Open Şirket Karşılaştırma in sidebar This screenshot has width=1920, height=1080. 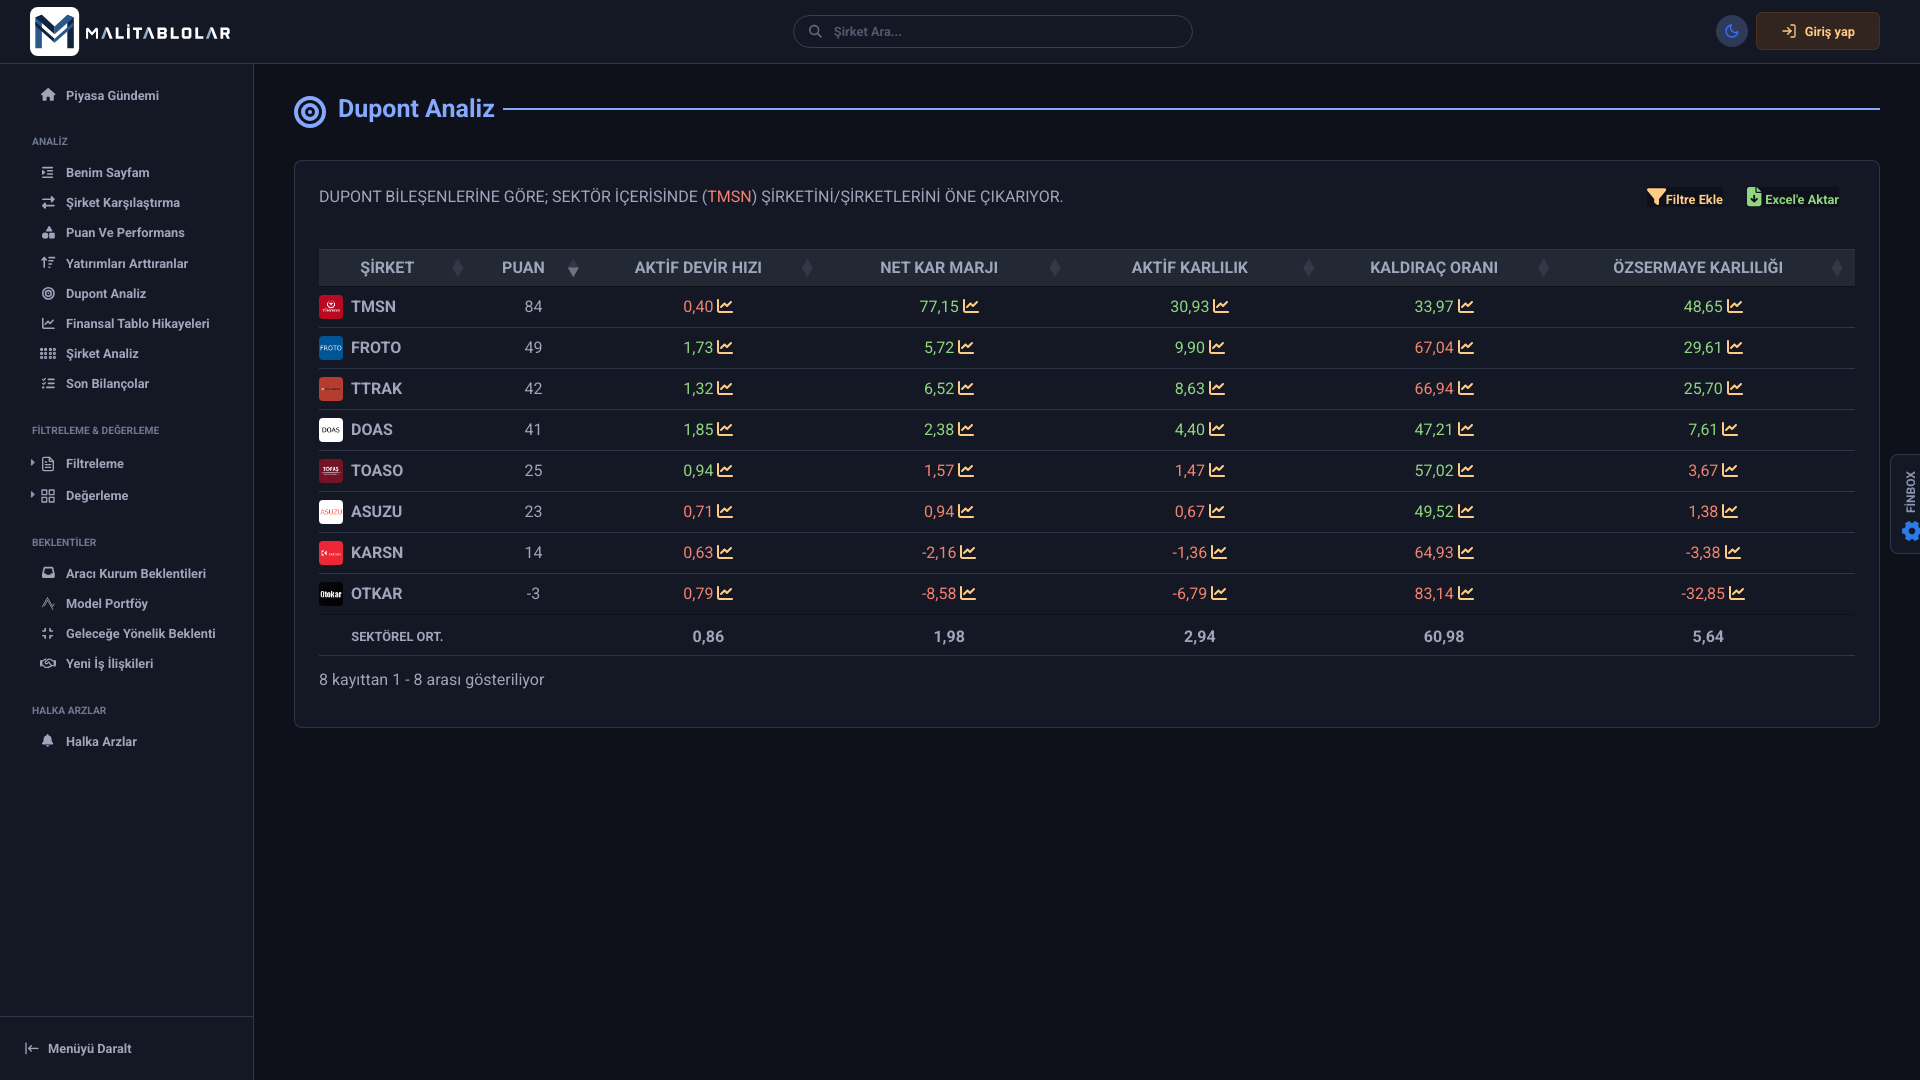[122, 203]
